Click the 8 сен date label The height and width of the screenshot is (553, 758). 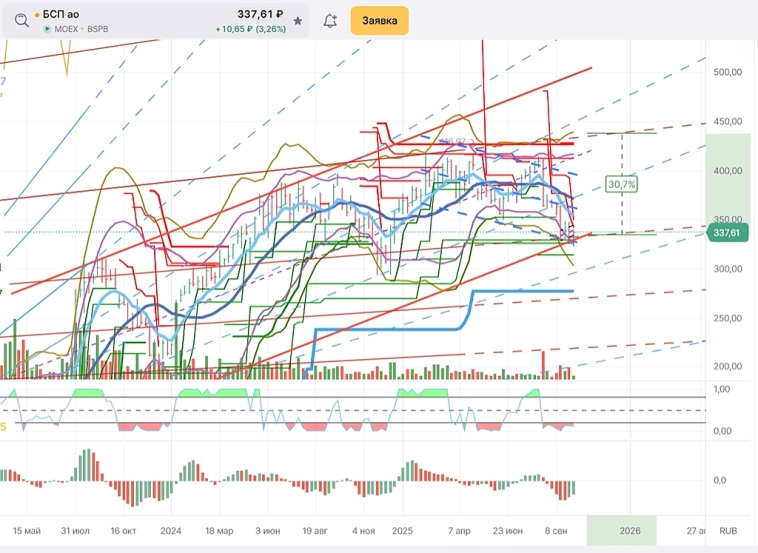coord(556,531)
